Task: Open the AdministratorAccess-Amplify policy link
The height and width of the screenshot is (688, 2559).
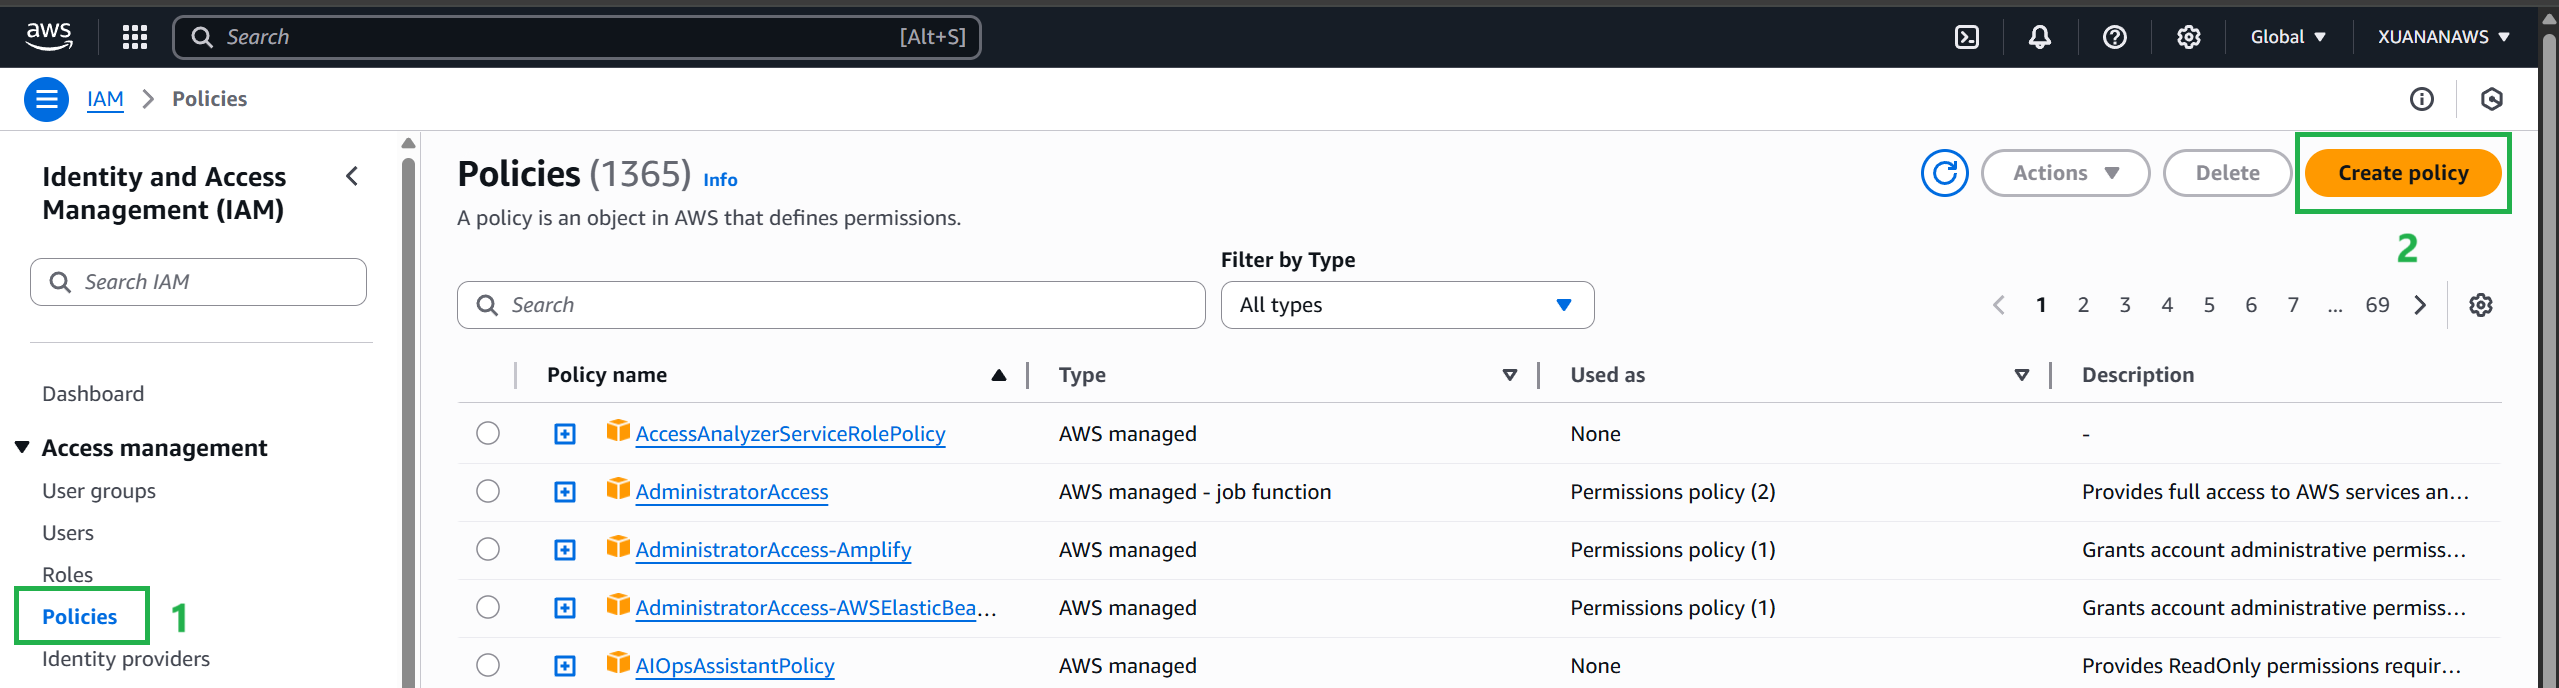Action: pyautogui.click(x=773, y=550)
